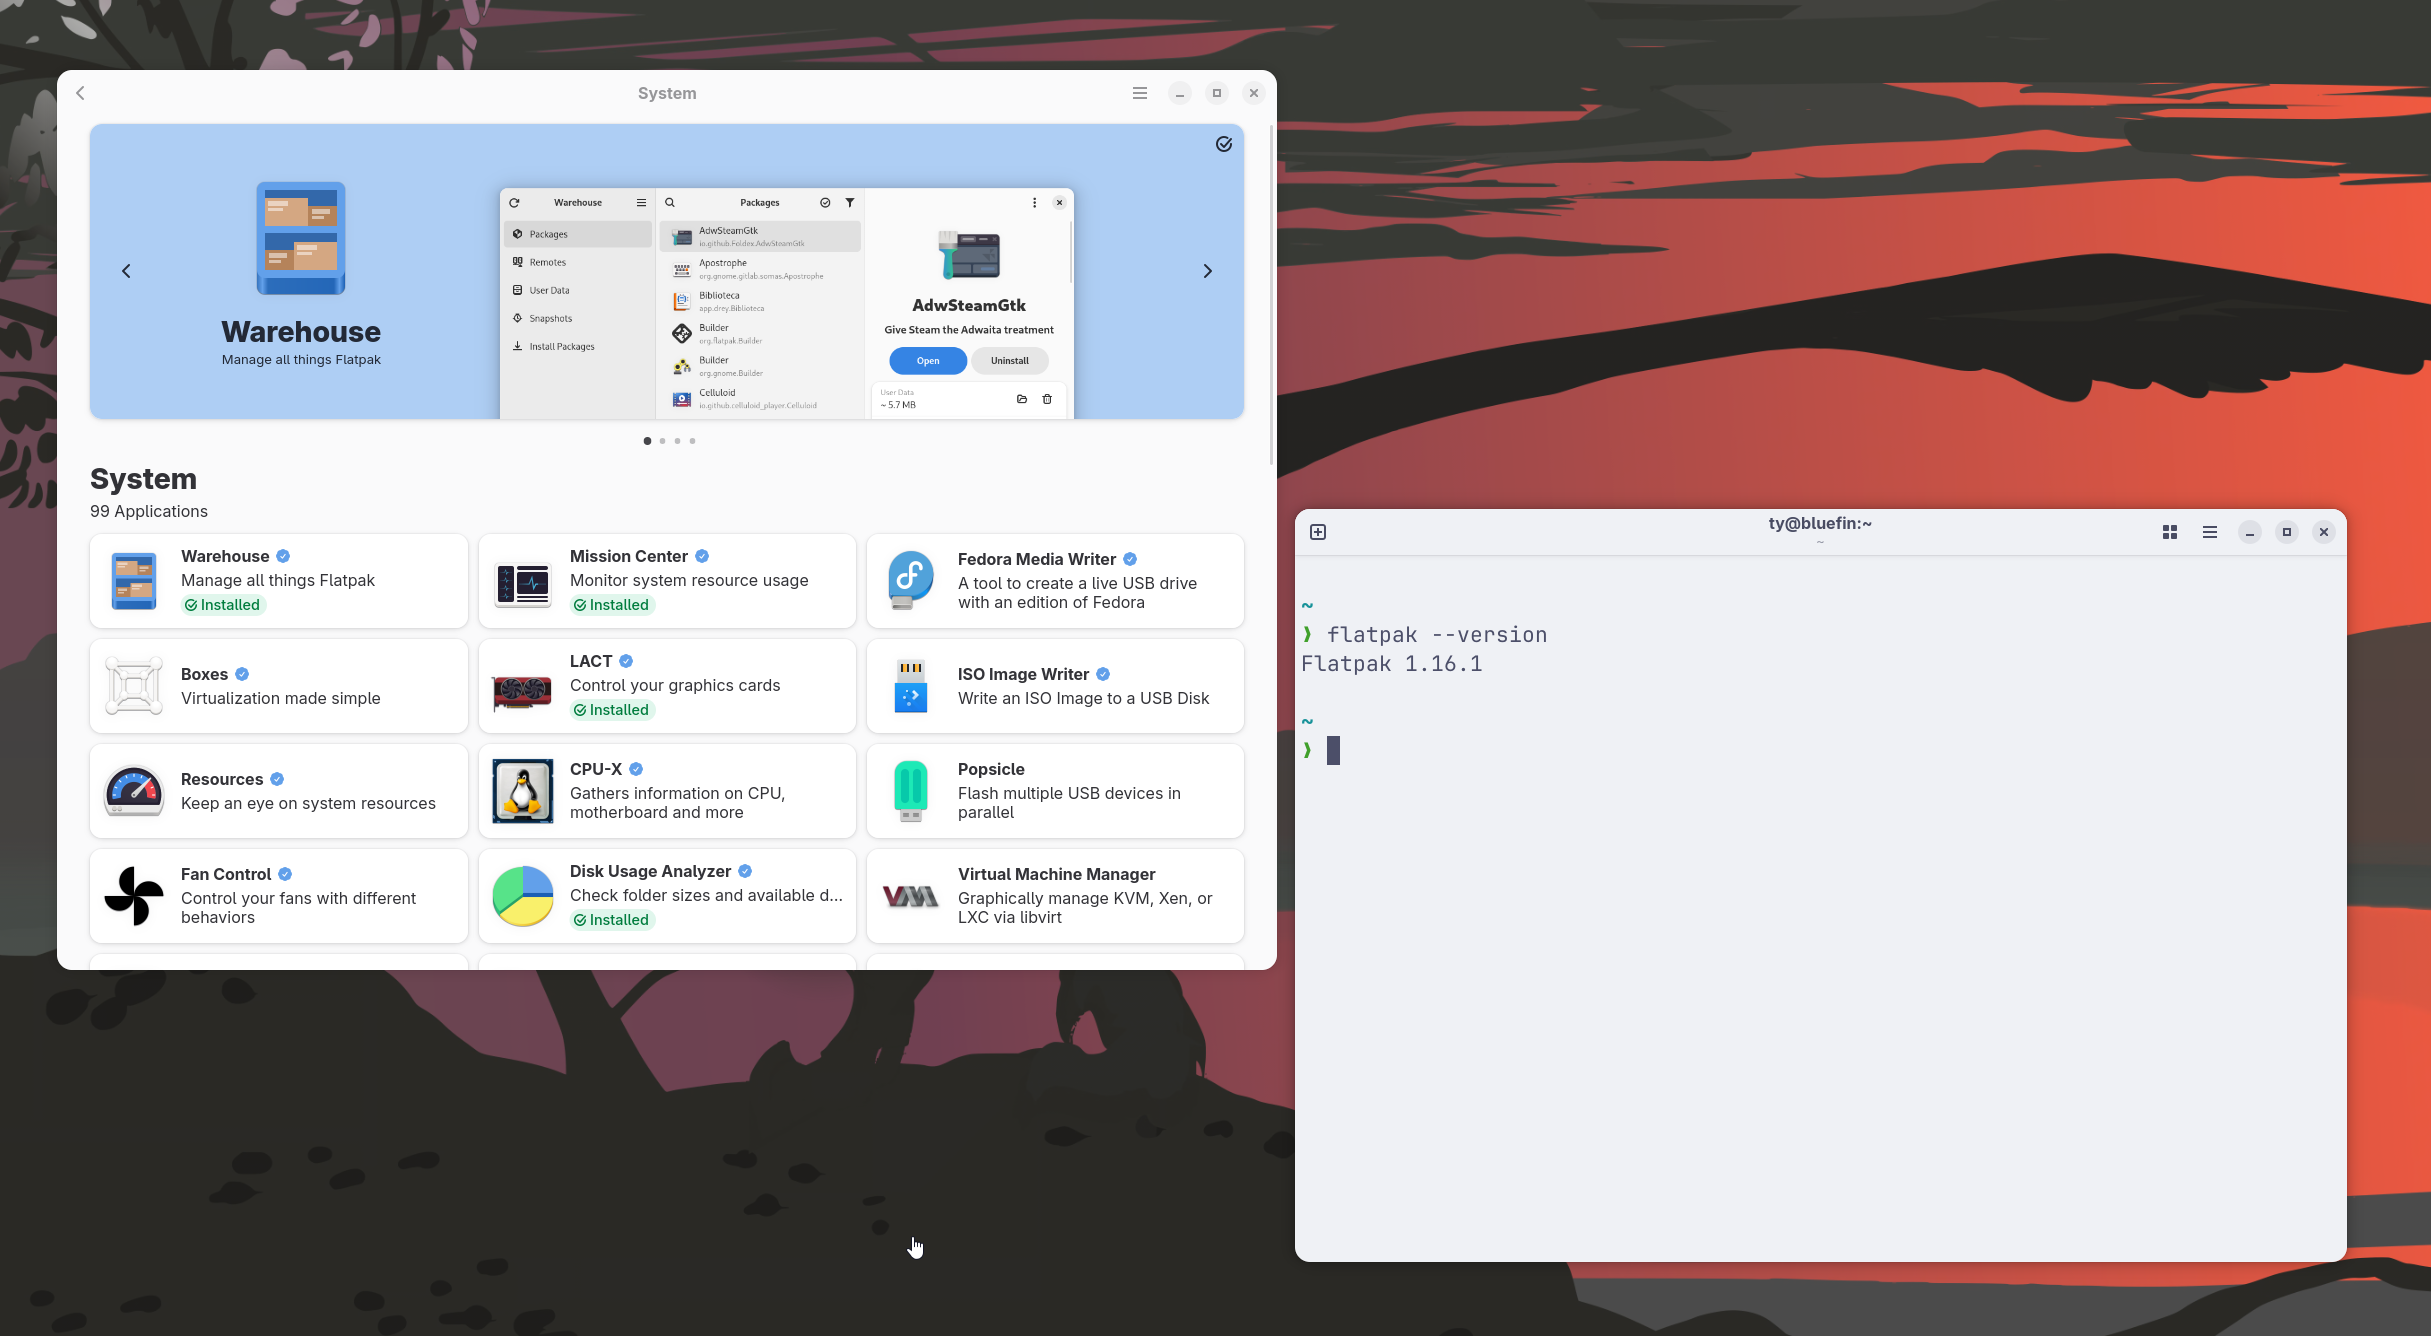
Task: Open a new tab in the terminal
Action: click(1318, 532)
